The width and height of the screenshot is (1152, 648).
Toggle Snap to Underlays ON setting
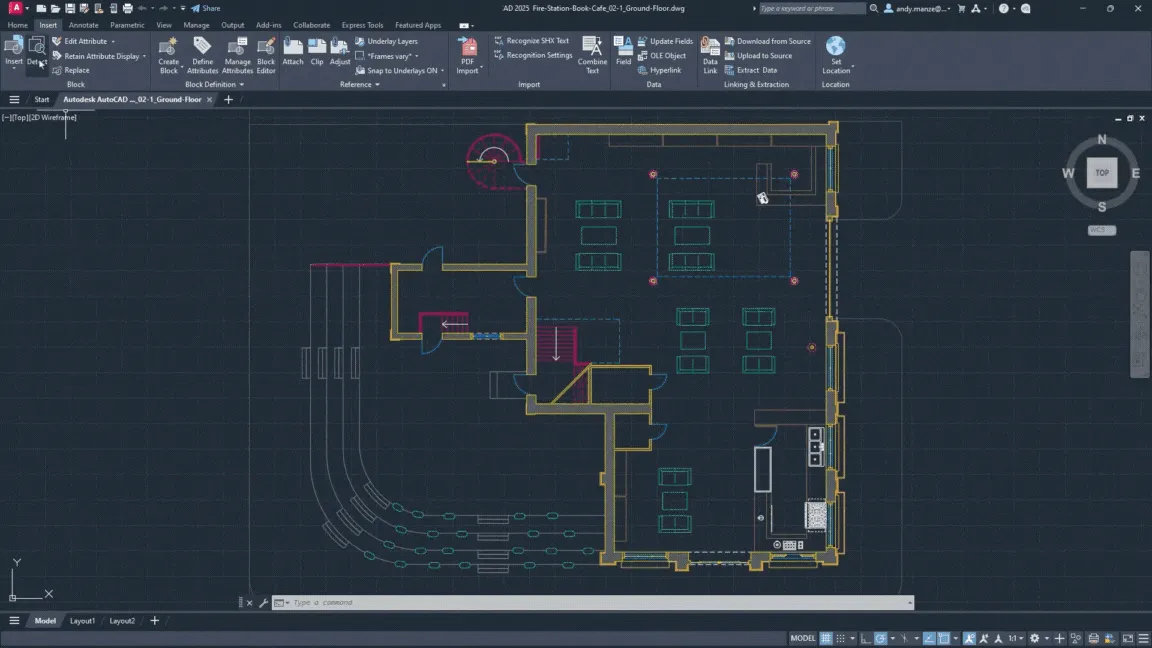(x=398, y=70)
